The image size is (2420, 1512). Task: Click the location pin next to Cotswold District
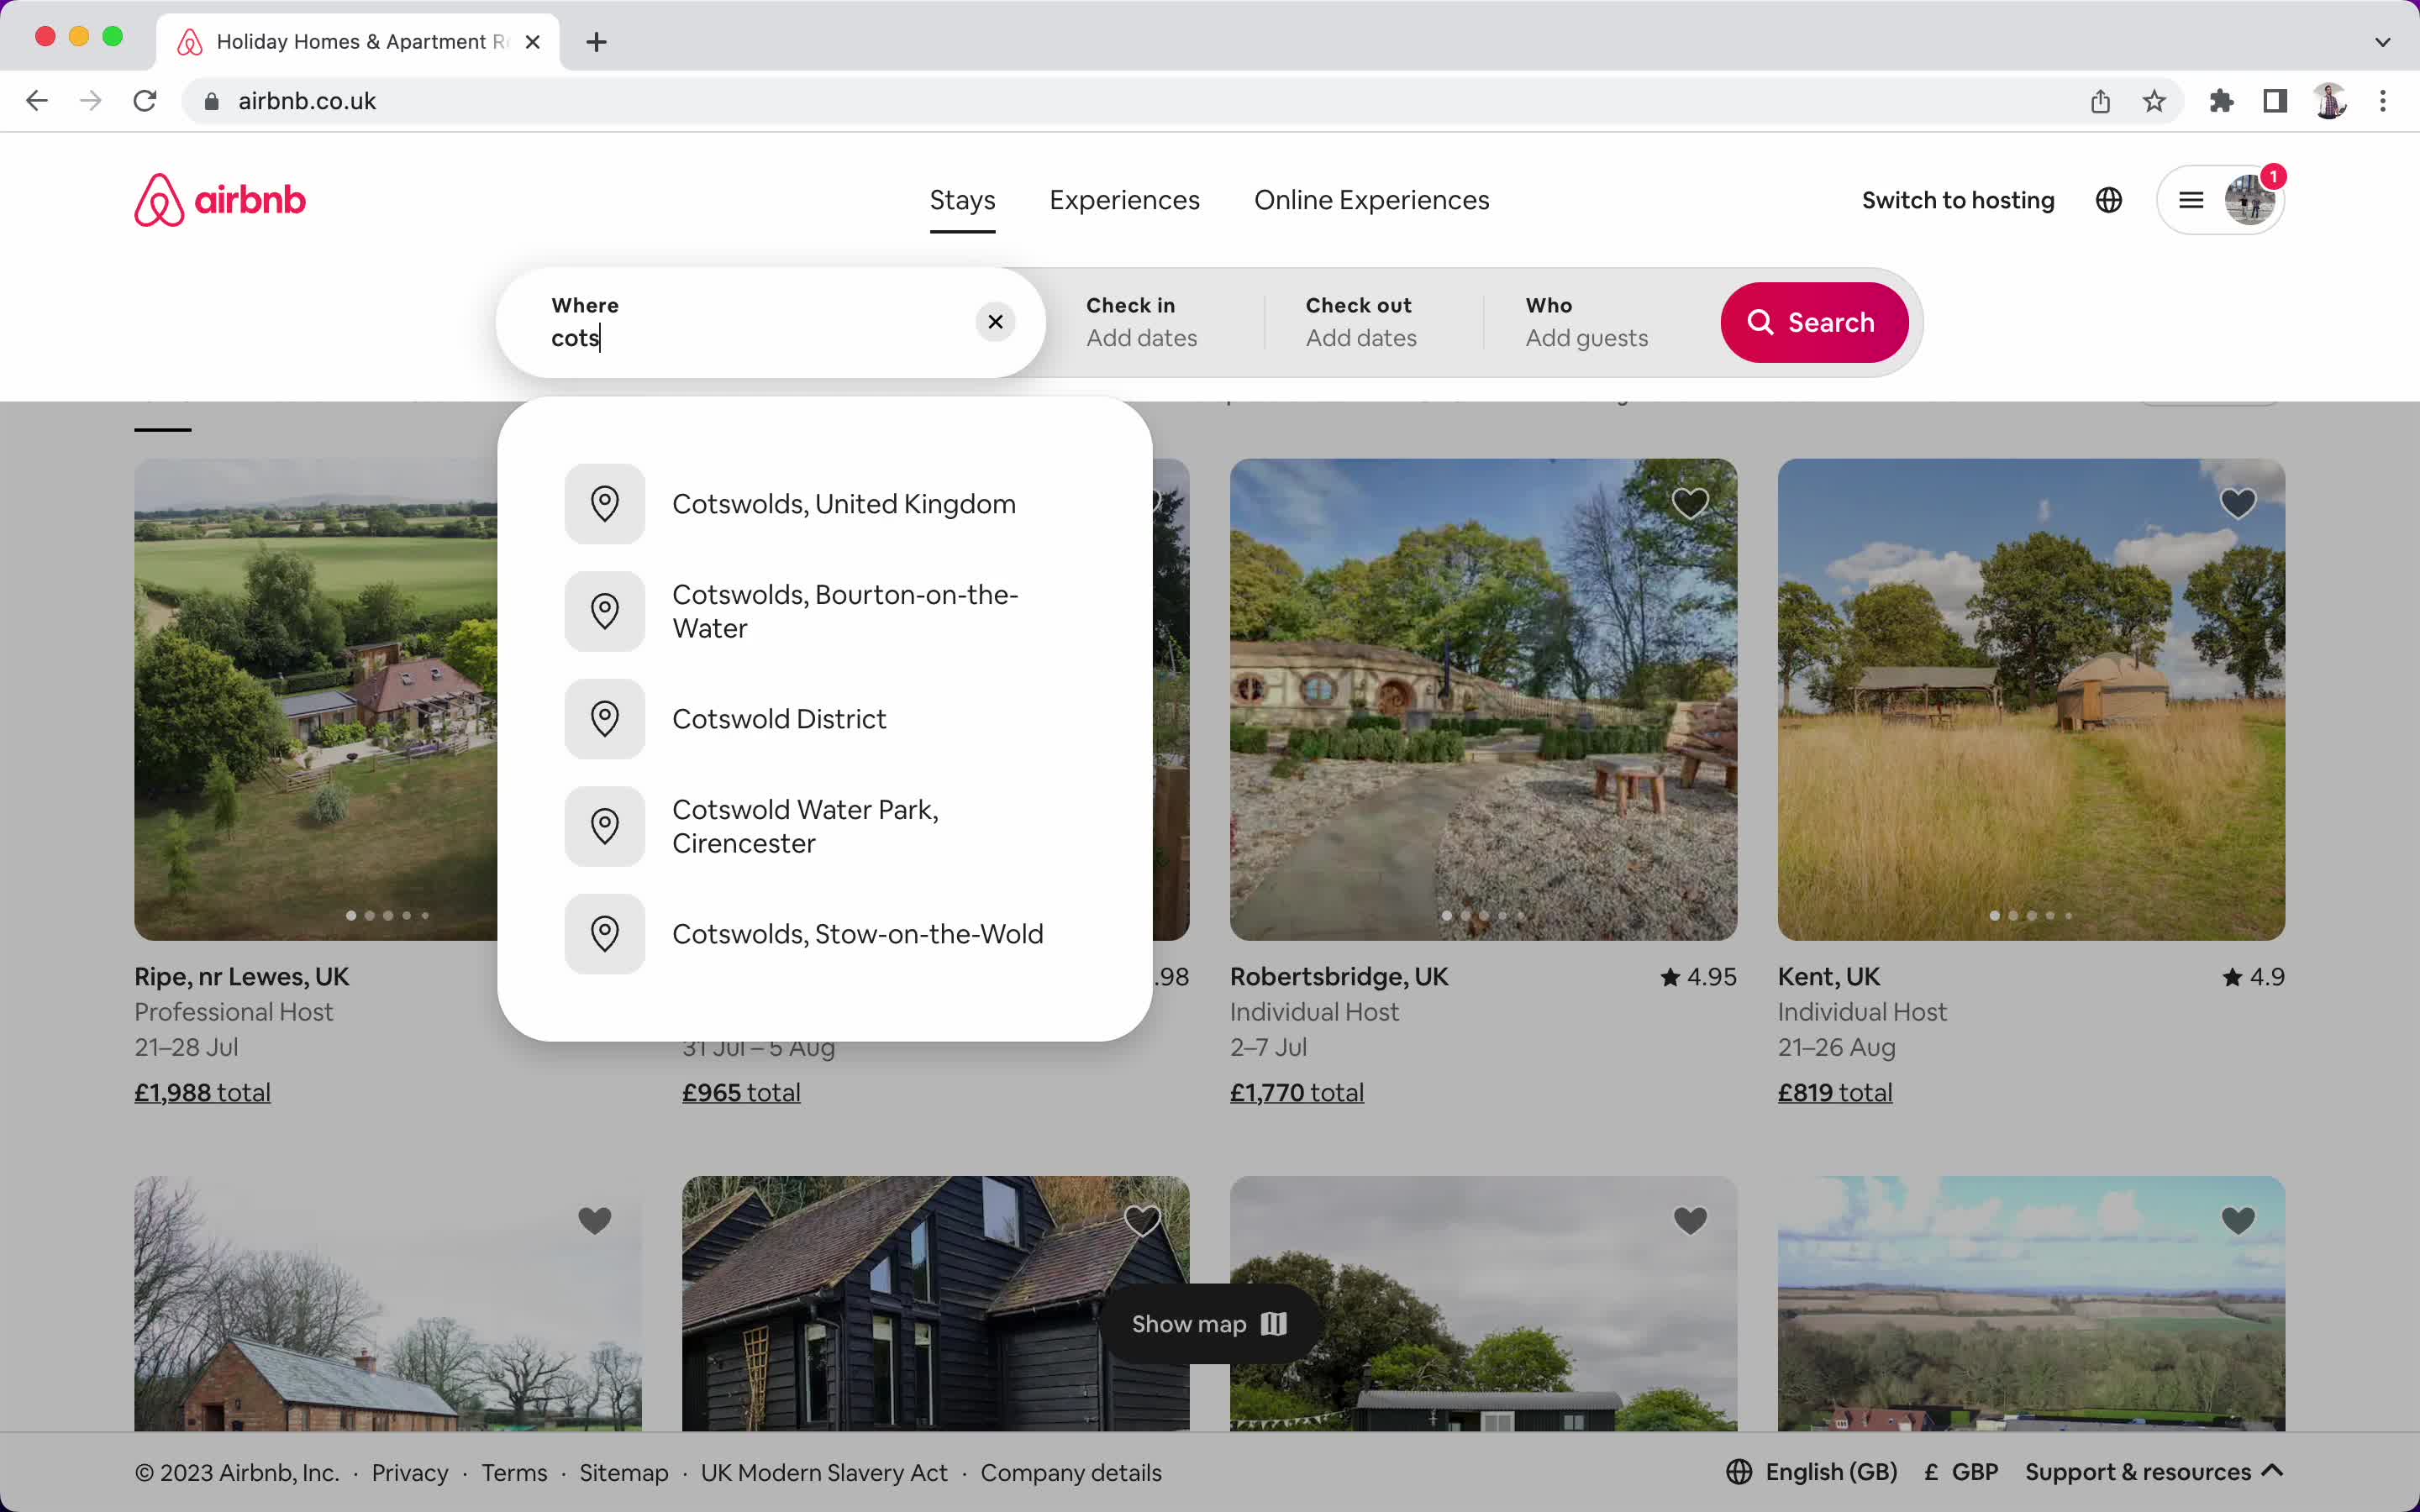coord(604,718)
